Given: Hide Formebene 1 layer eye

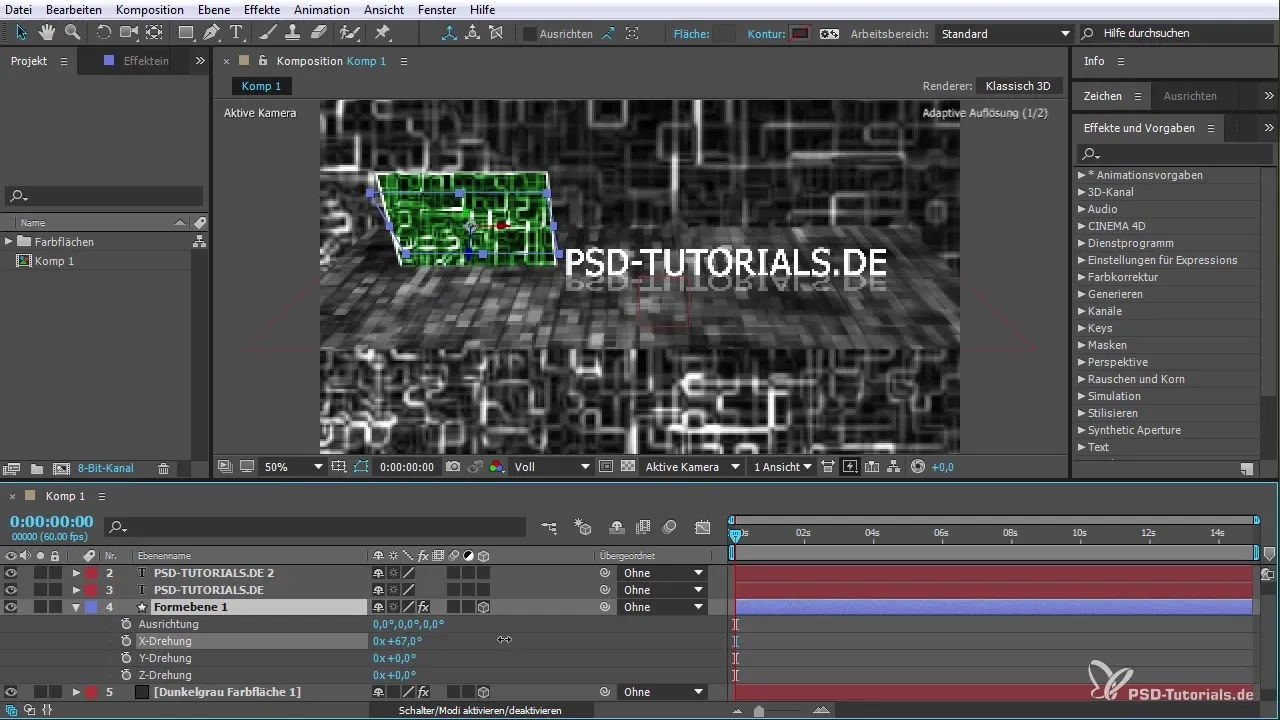Looking at the screenshot, I should [x=11, y=607].
